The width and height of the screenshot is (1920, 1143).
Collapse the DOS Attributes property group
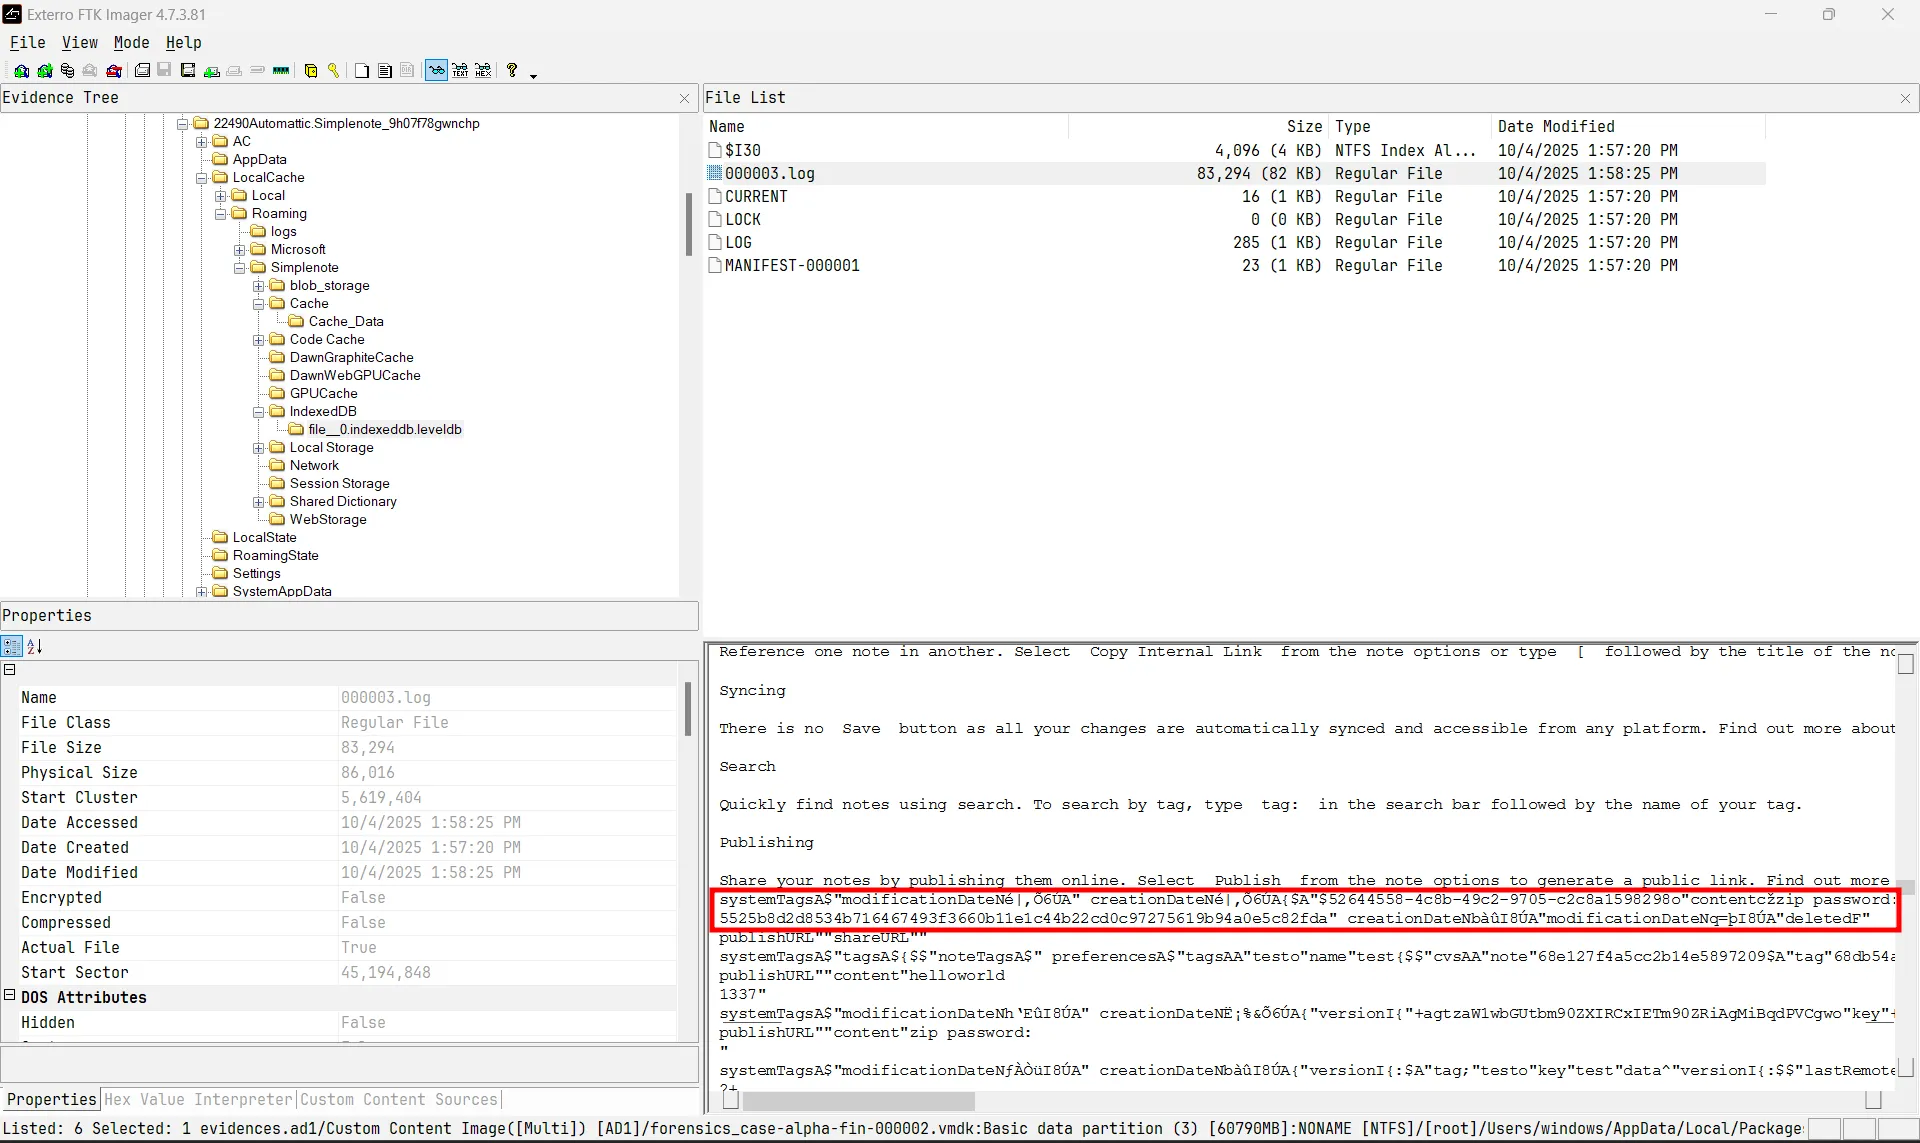point(10,996)
